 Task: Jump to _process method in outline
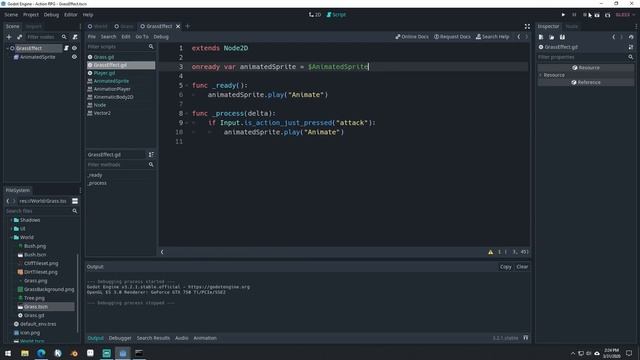click(97, 183)
